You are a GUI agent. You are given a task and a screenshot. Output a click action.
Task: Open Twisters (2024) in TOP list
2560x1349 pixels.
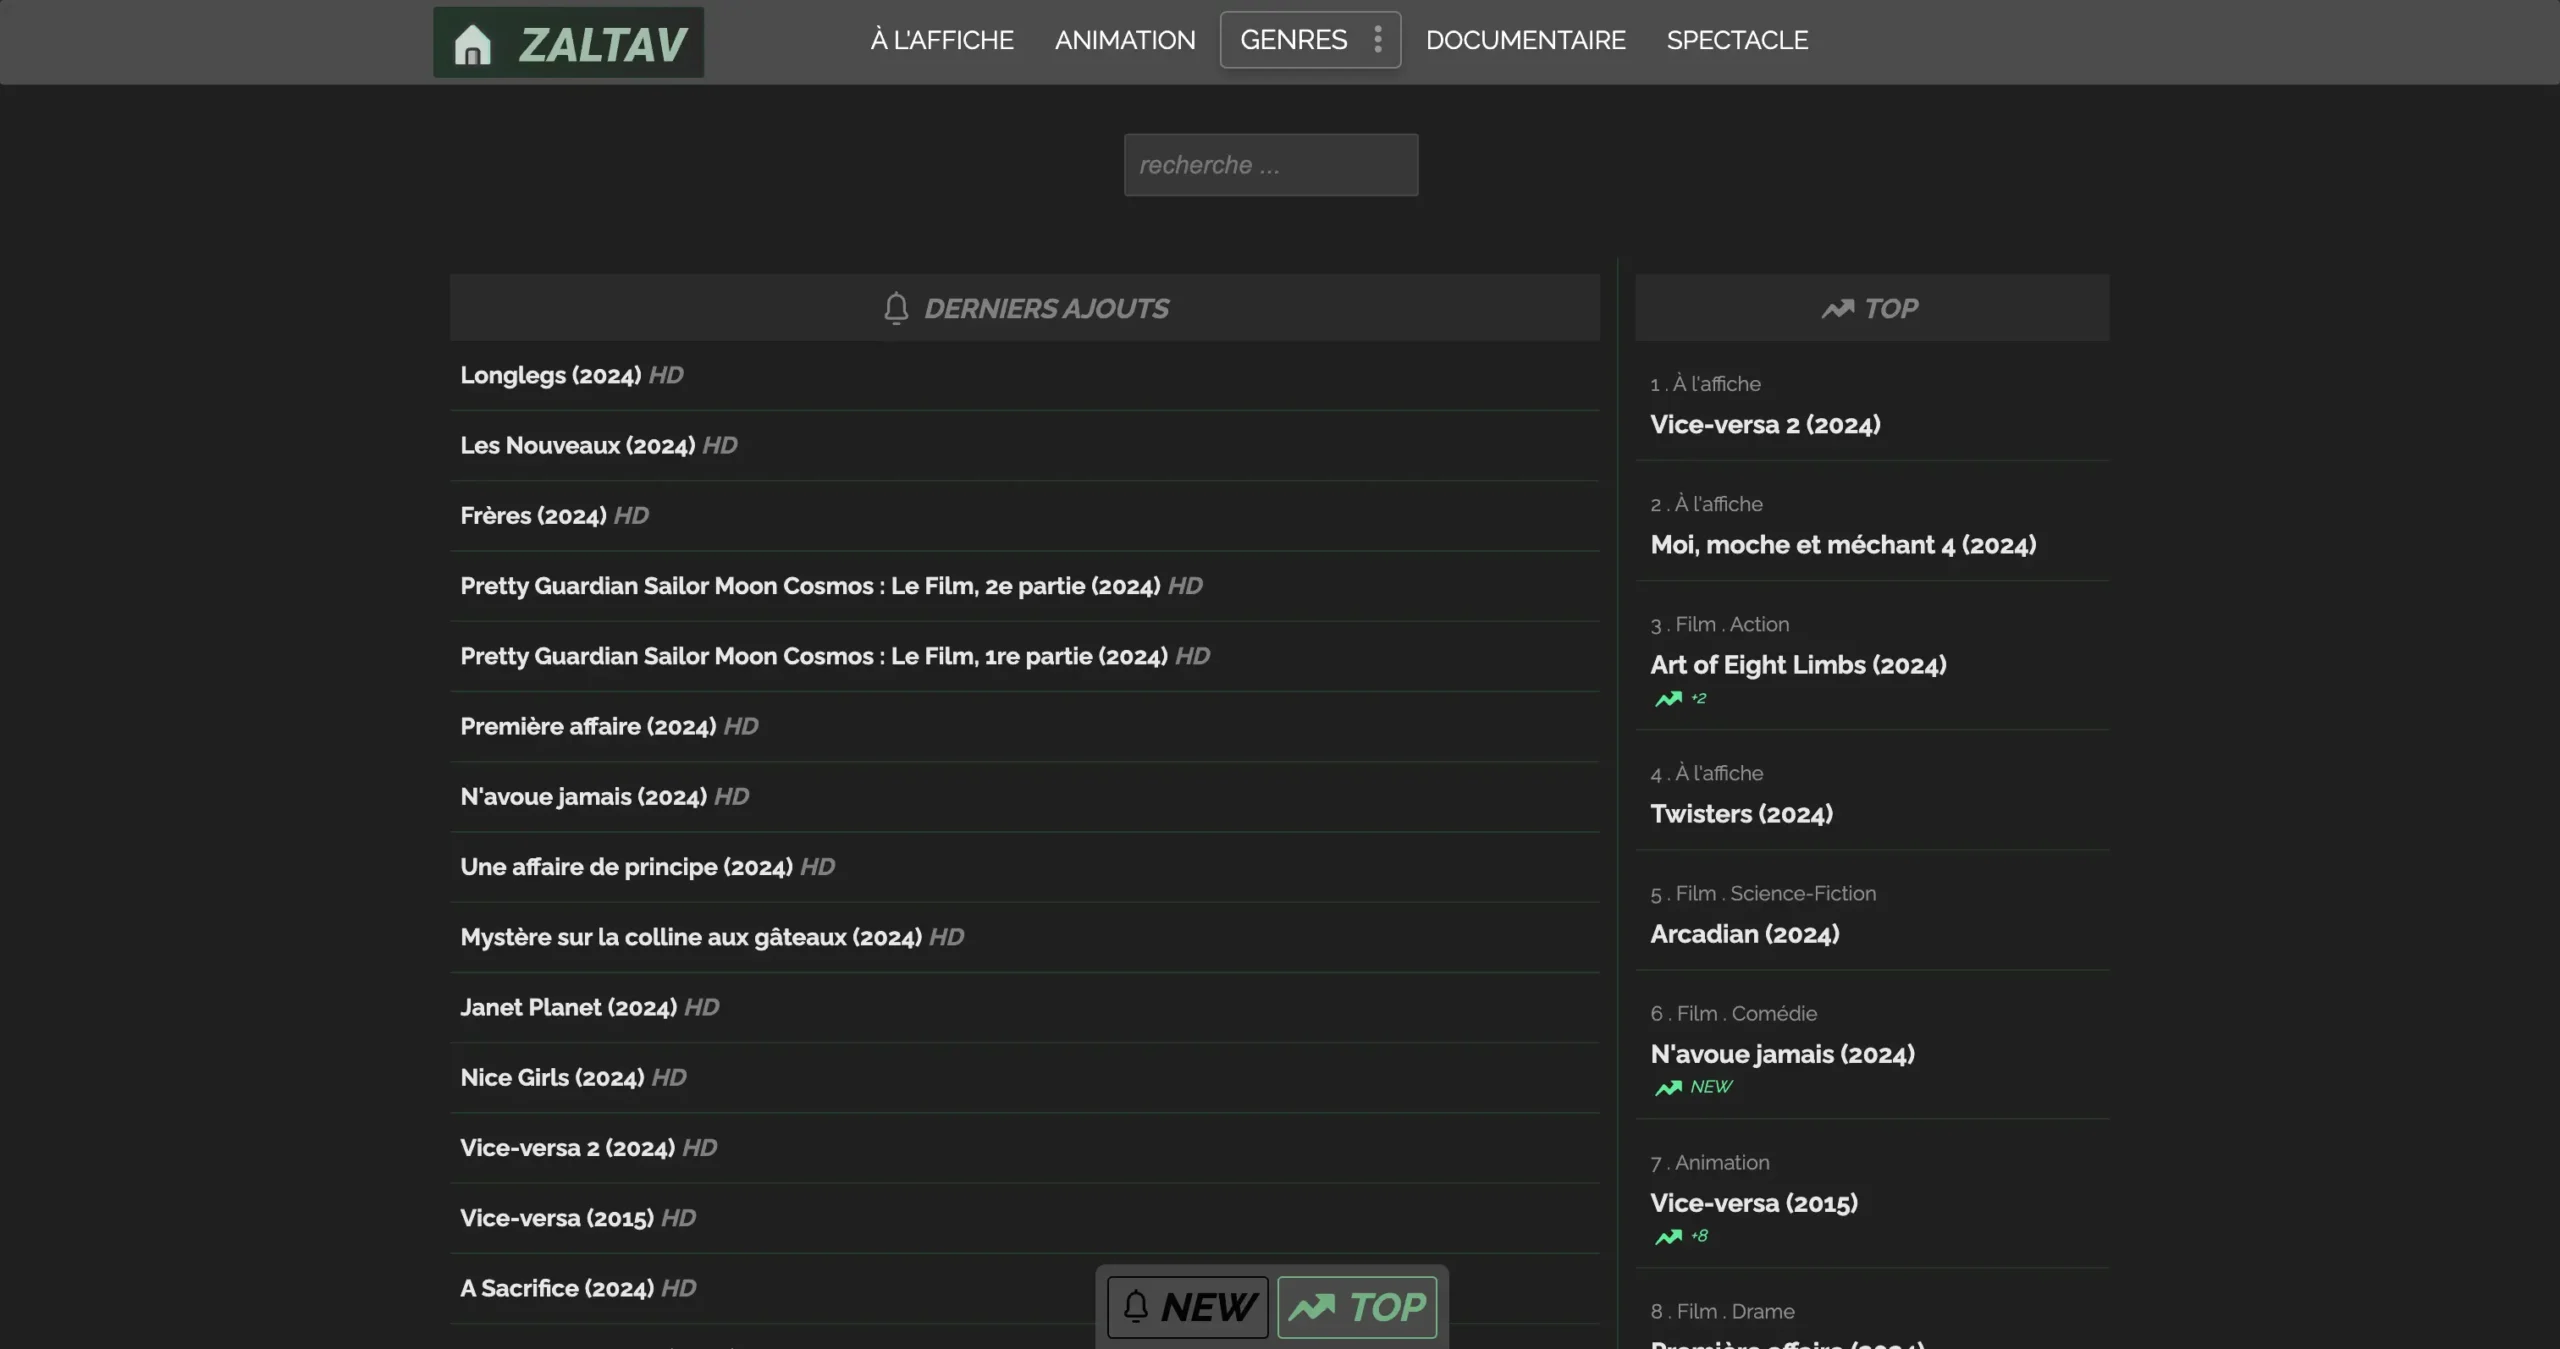[x=1741, y=813]
